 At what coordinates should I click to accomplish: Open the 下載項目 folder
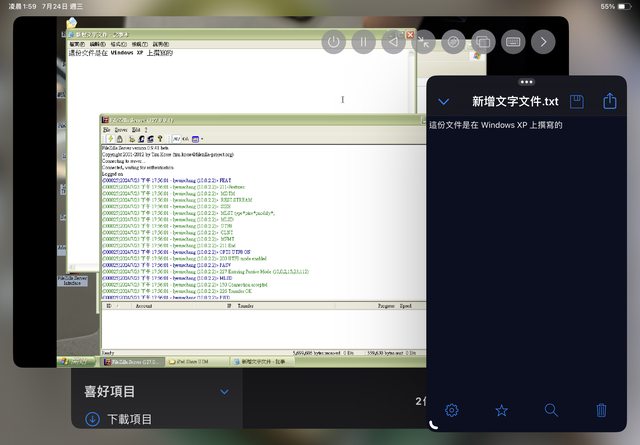(130, 420)
